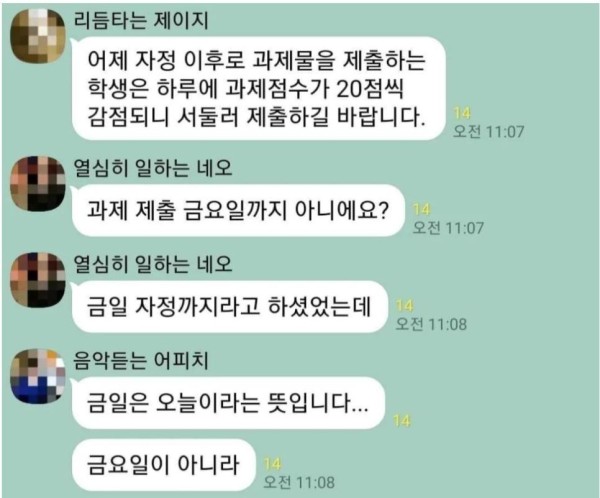This screenshot has width=600, height=498.
Task: Select the message about 20점씩 감점 deduction
Action: 259,88
